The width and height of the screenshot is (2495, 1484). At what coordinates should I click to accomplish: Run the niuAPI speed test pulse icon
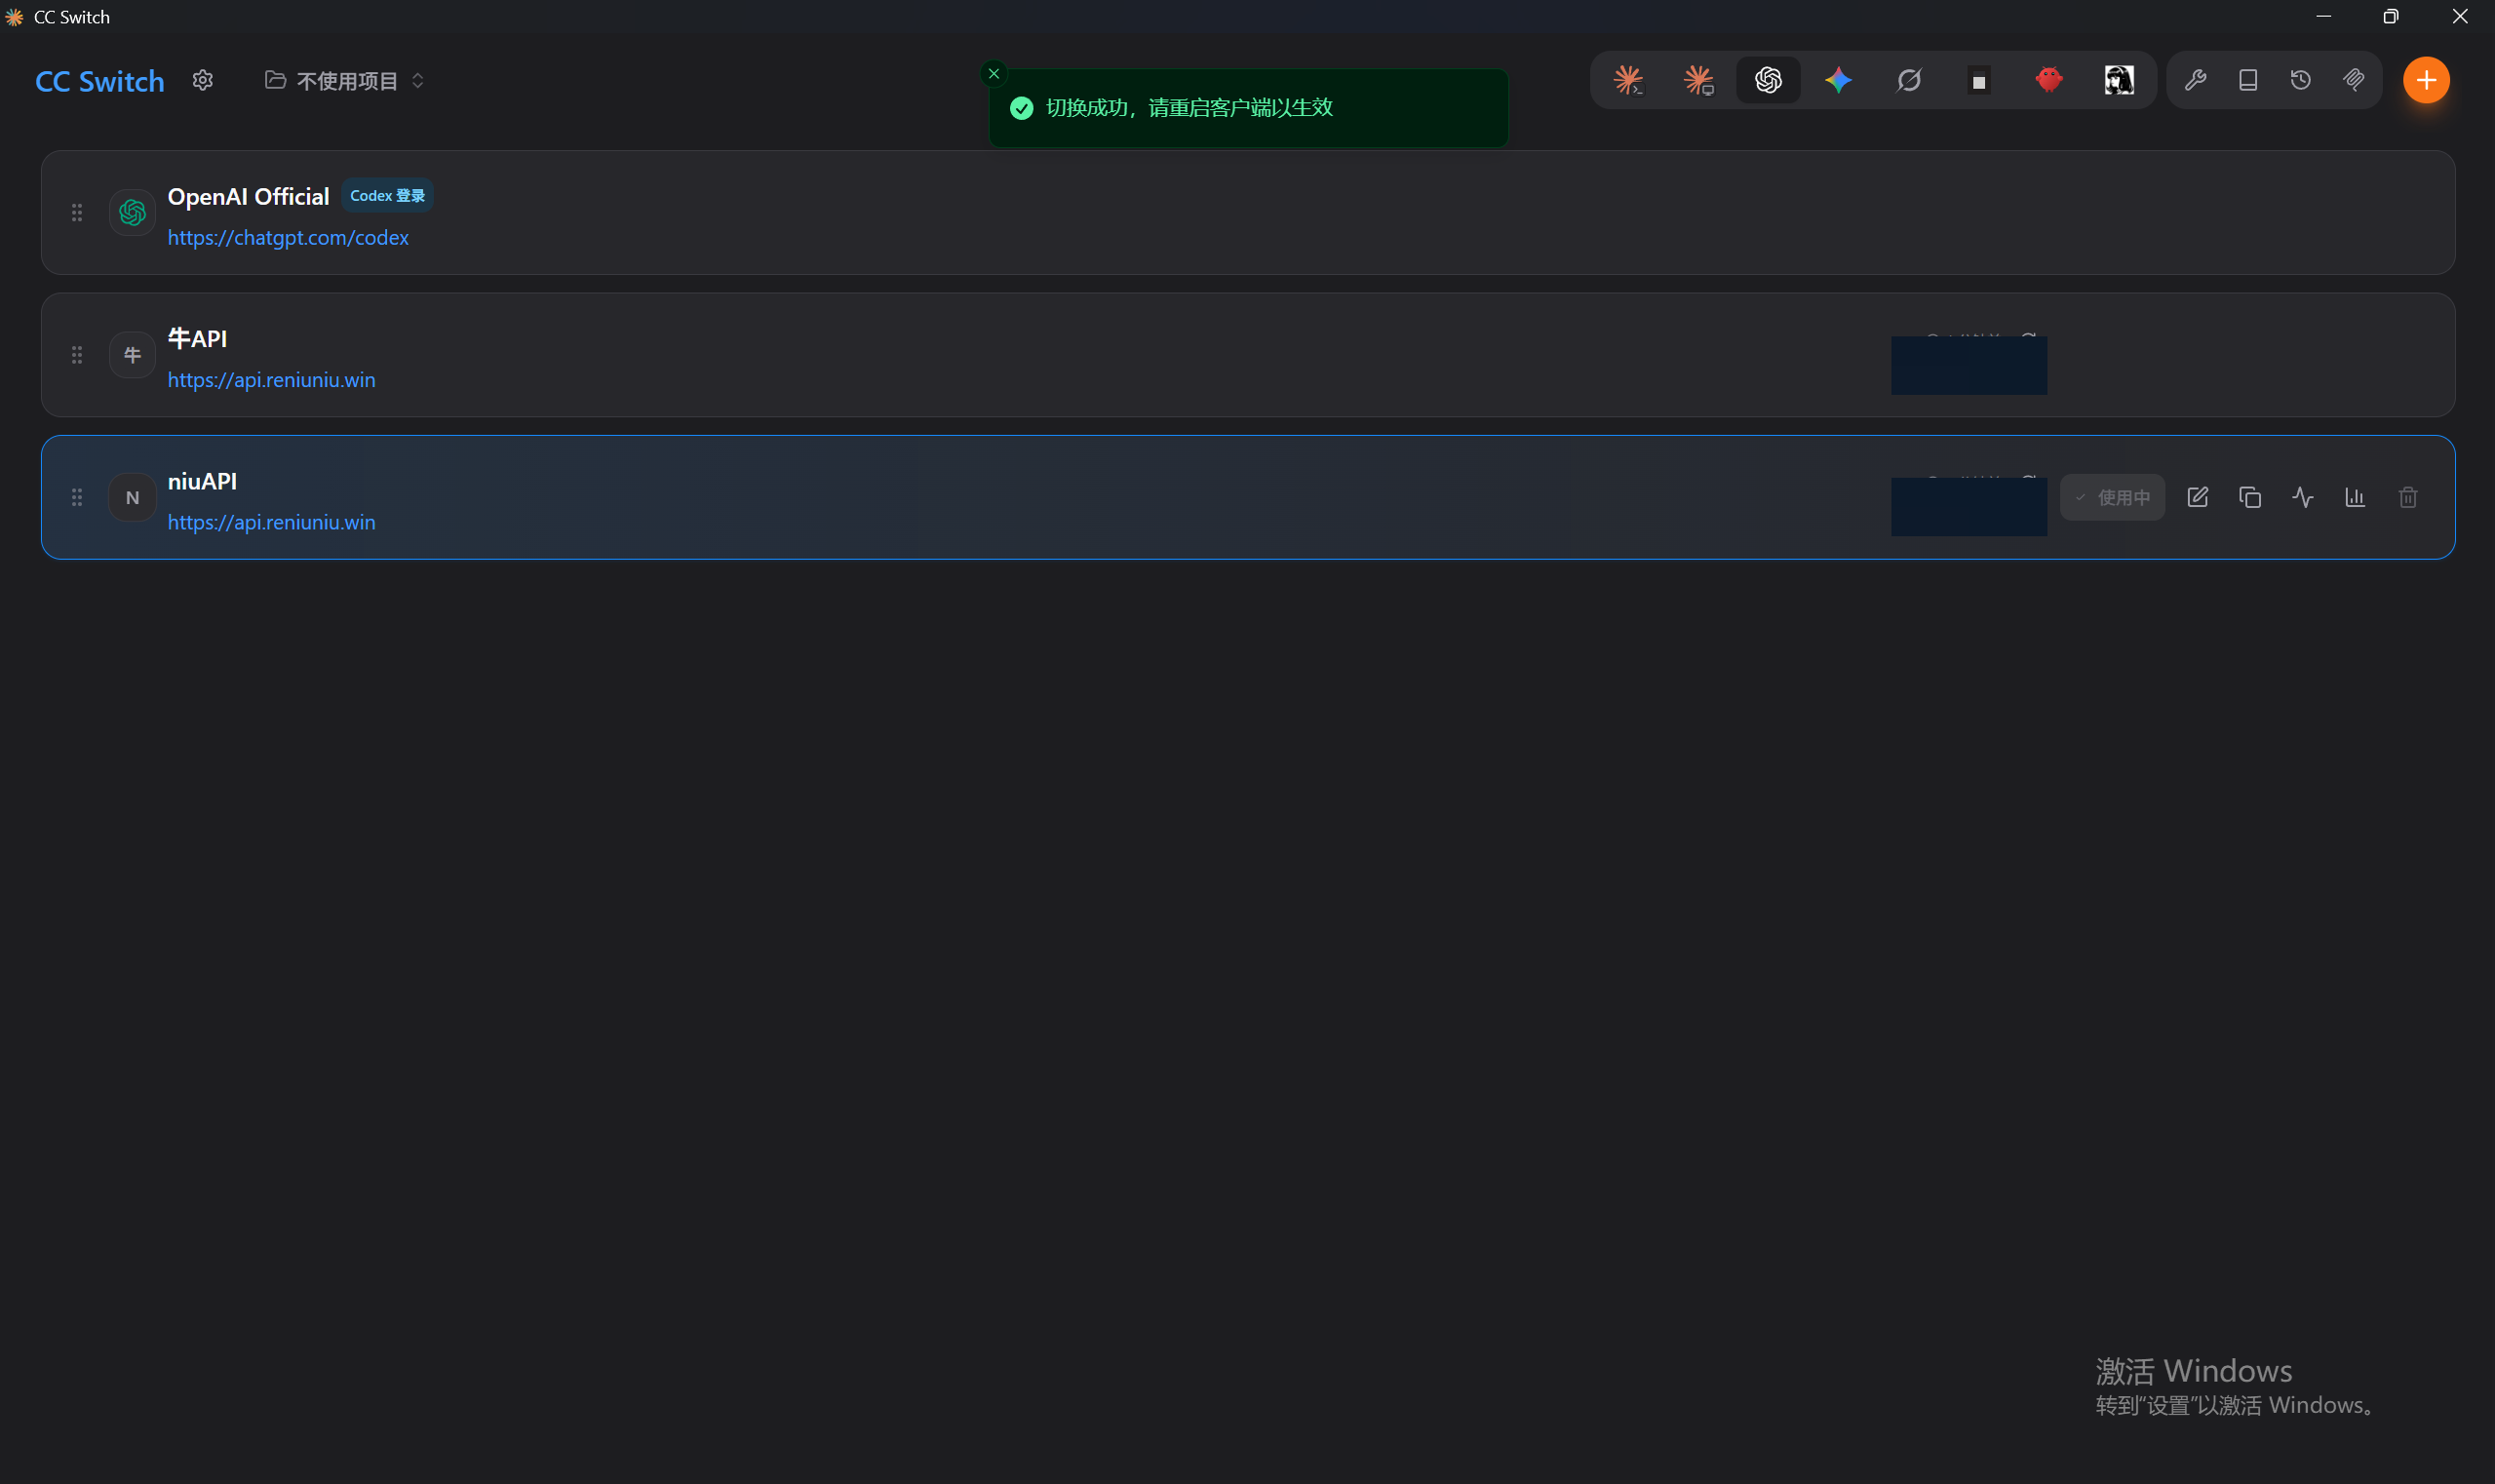click(2303, 497)
